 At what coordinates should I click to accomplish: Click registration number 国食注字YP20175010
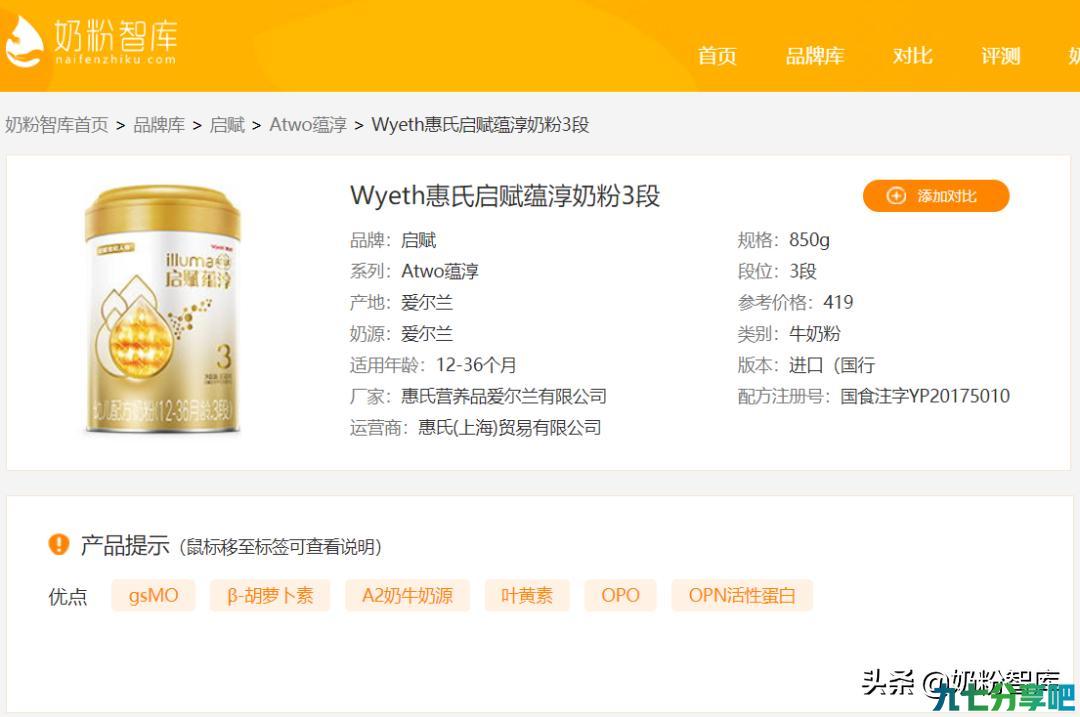(x=925, y=396)
